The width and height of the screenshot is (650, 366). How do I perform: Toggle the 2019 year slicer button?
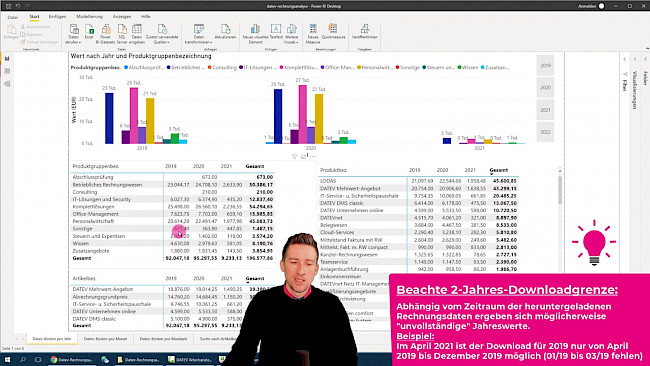(545, 65)
